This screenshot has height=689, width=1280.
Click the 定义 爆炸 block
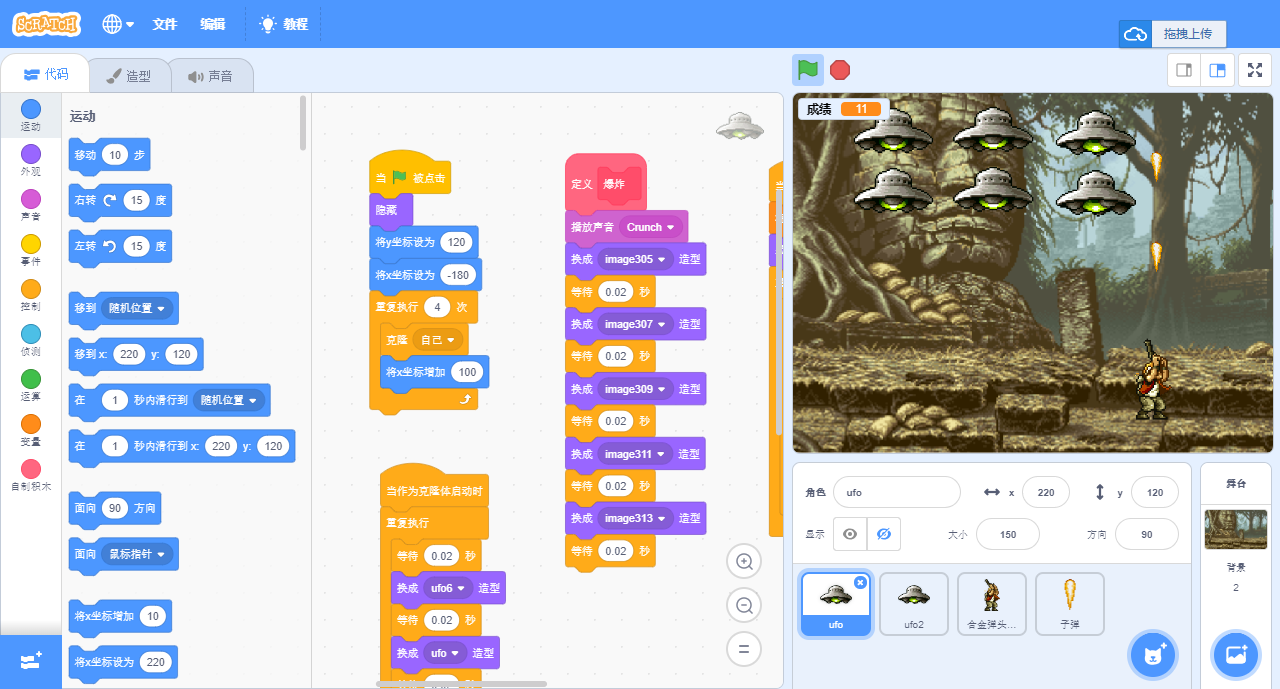(x=605, y=182)
